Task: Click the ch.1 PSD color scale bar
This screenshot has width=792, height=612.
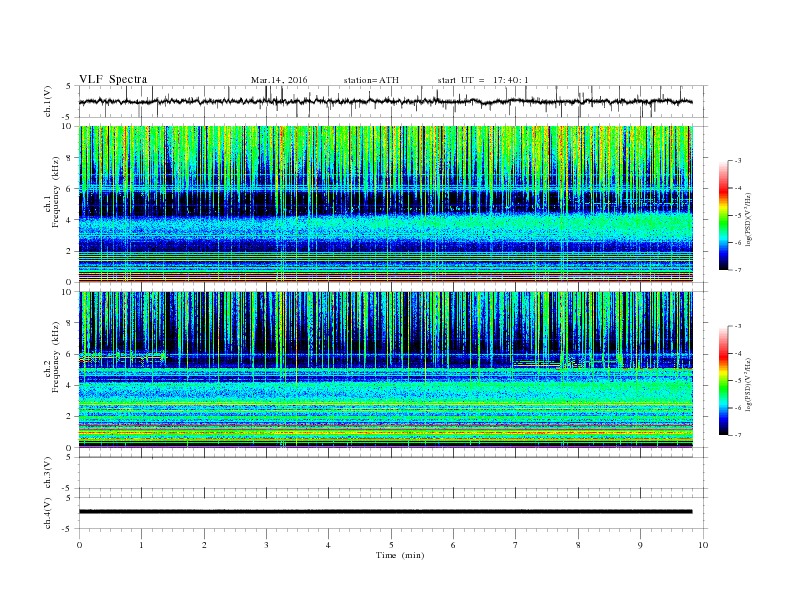Action: click(x=723, y=215)
